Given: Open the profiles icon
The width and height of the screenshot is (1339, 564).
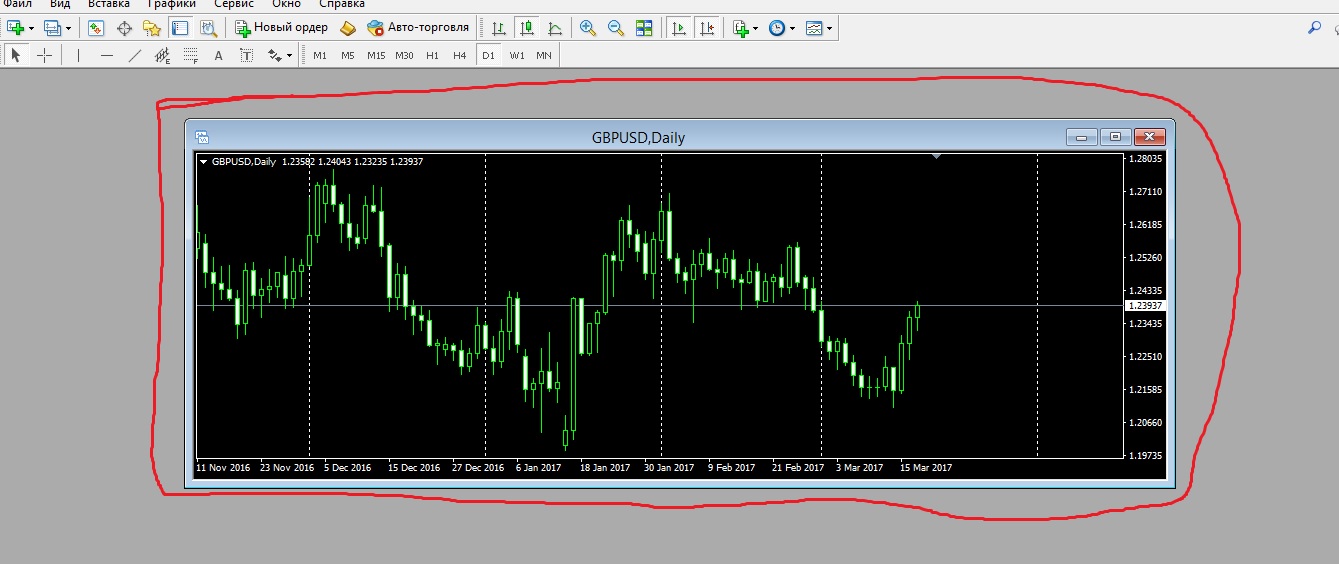Looking at the screenshot, I should (x=52, y=28).
